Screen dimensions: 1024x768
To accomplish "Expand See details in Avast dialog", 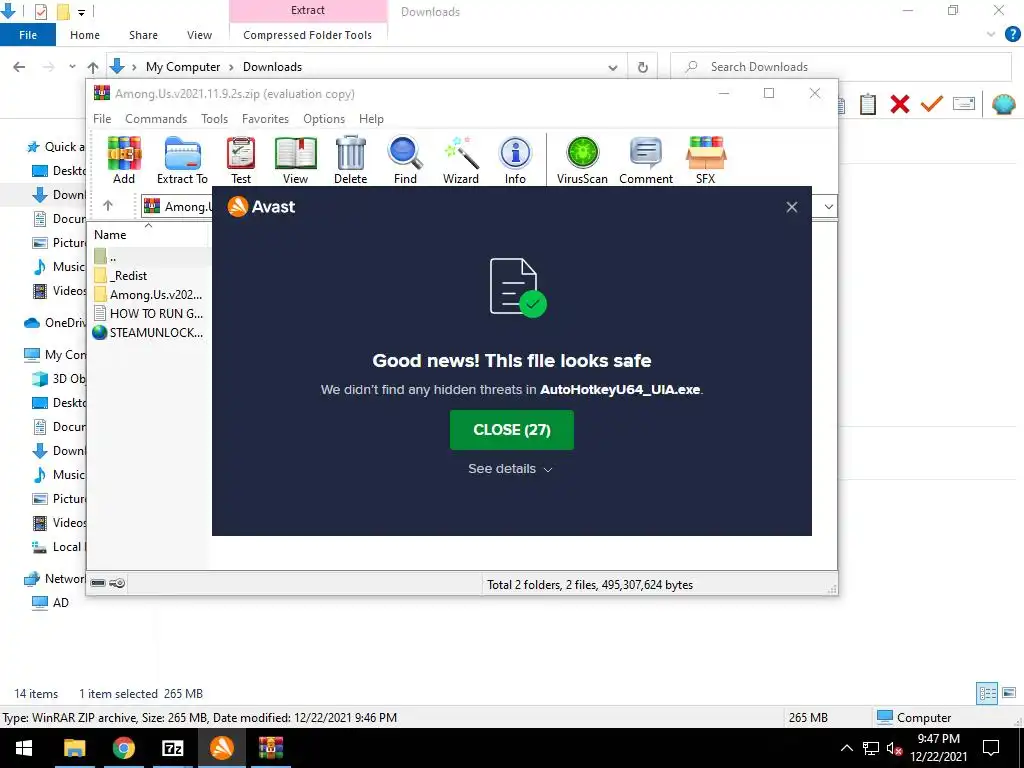I will click(x=511, y=468).
